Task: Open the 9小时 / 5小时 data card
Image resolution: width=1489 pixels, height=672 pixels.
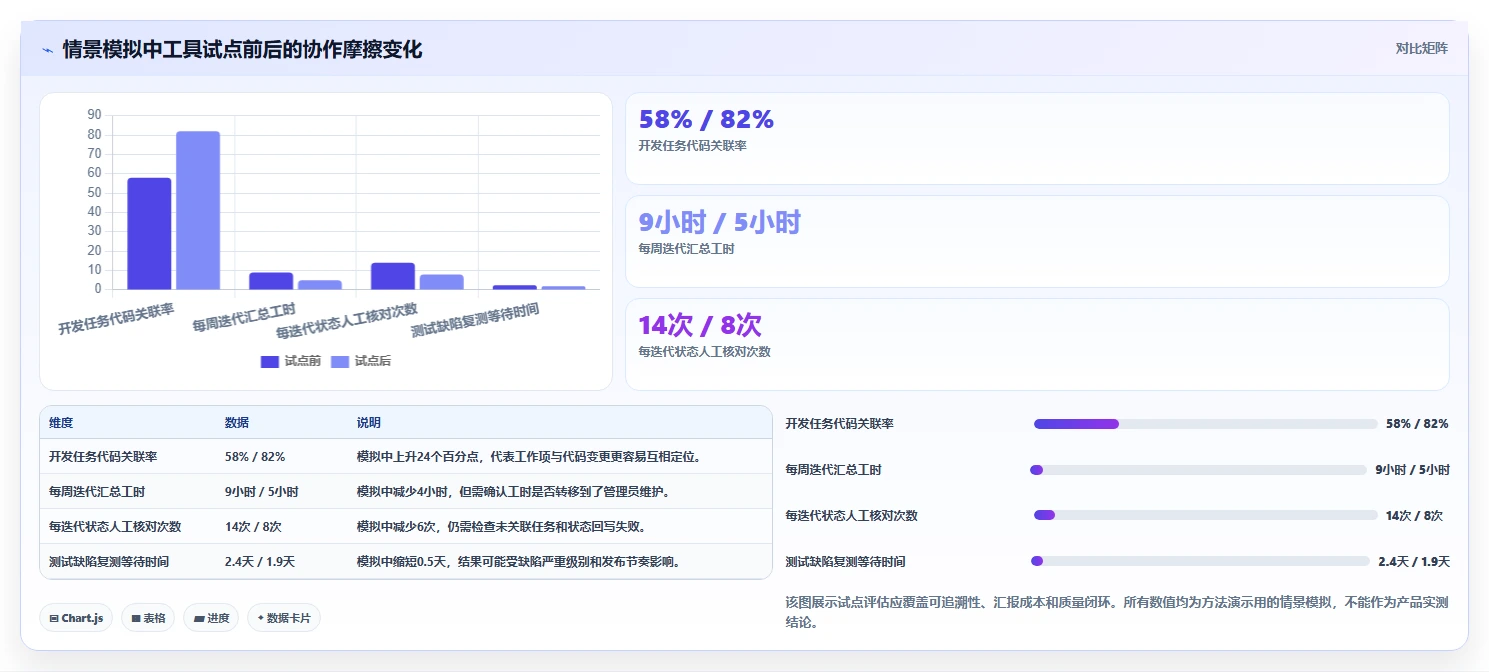Action: [x=1037, y=242]
